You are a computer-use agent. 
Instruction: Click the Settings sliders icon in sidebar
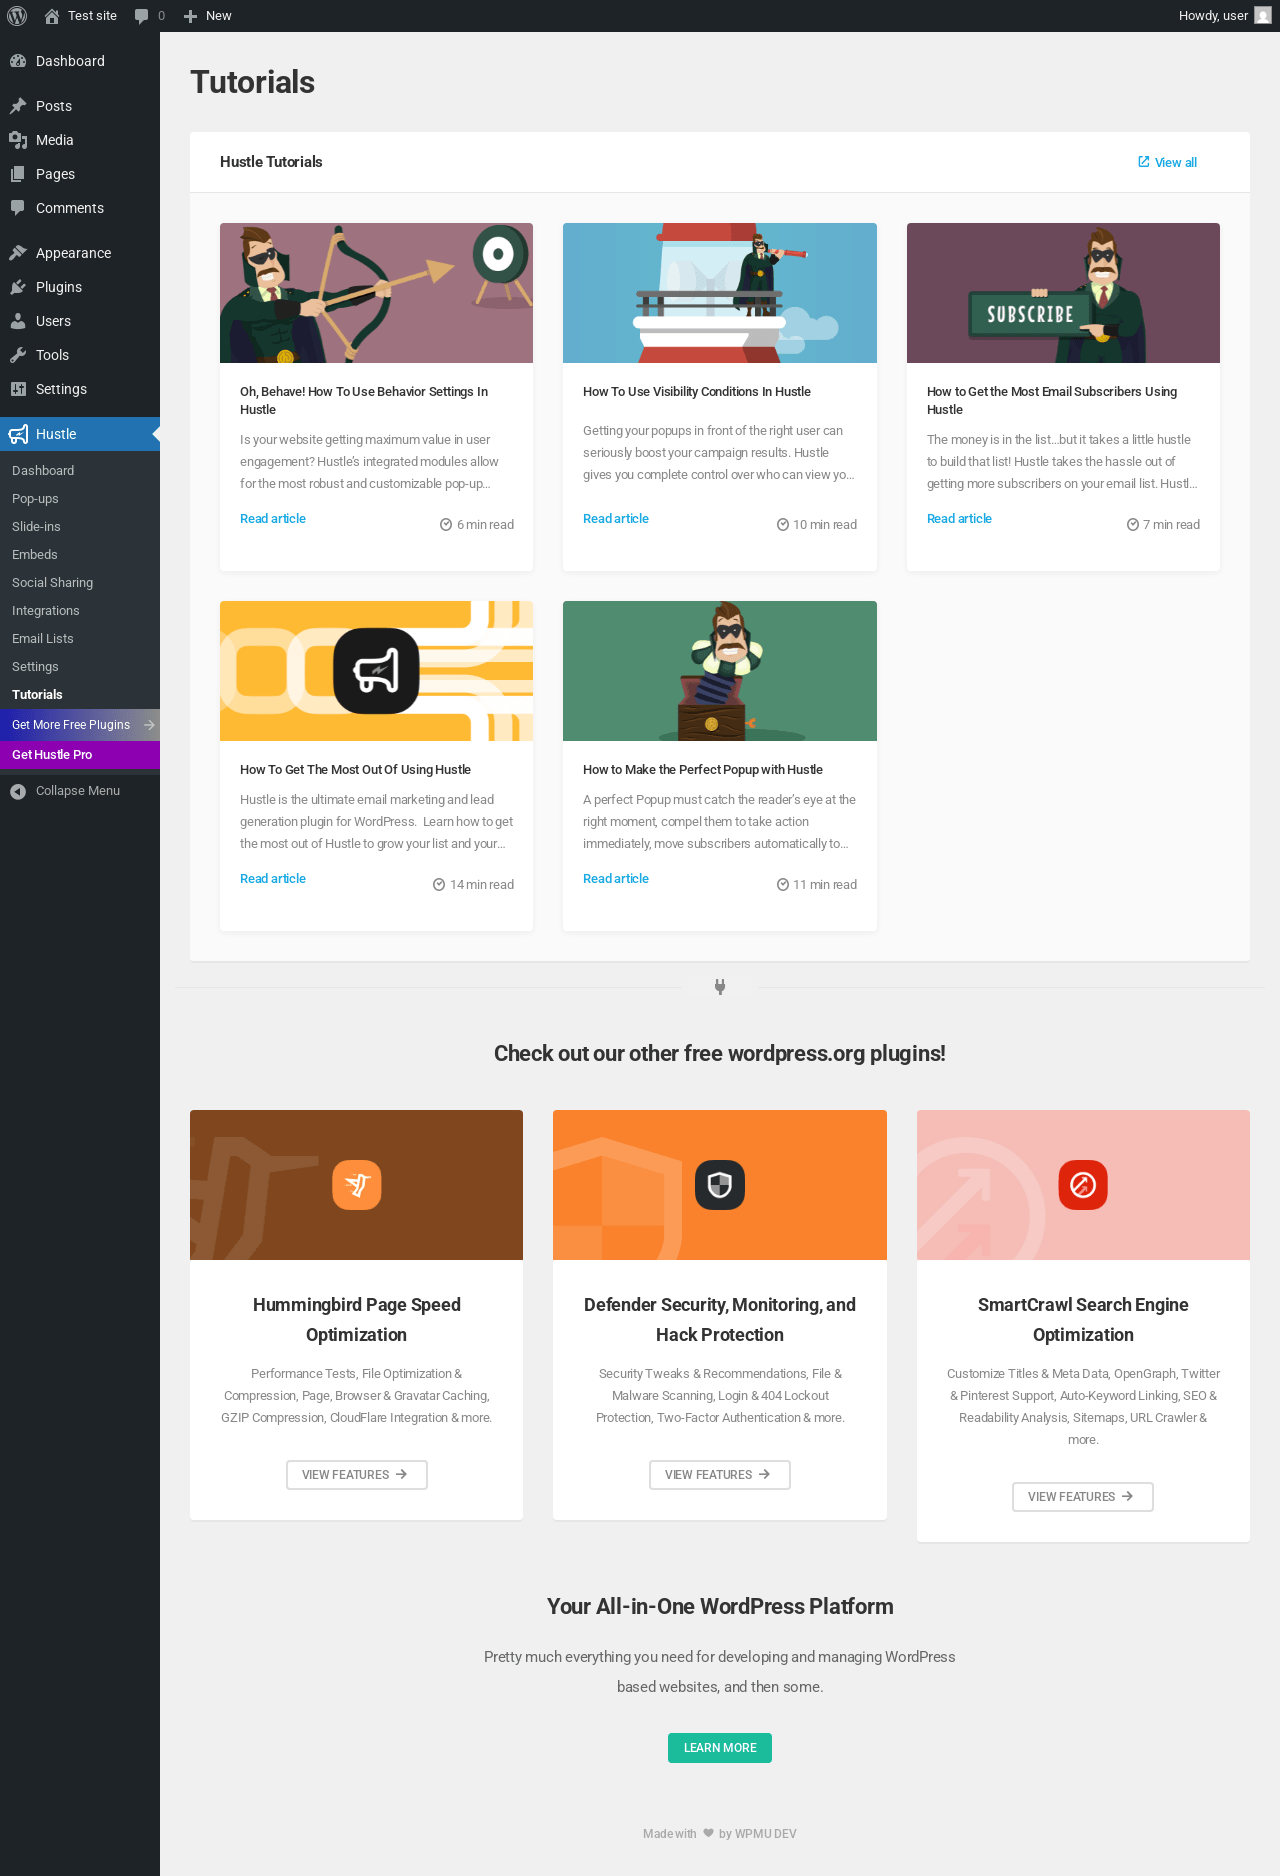(18, 389)
